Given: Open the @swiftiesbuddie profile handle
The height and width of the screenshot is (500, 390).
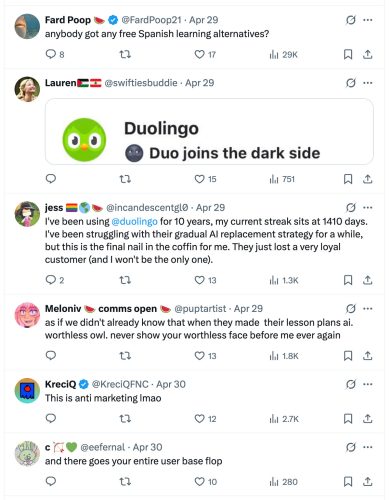Looking at the screenshot, I should click(141, 83).
